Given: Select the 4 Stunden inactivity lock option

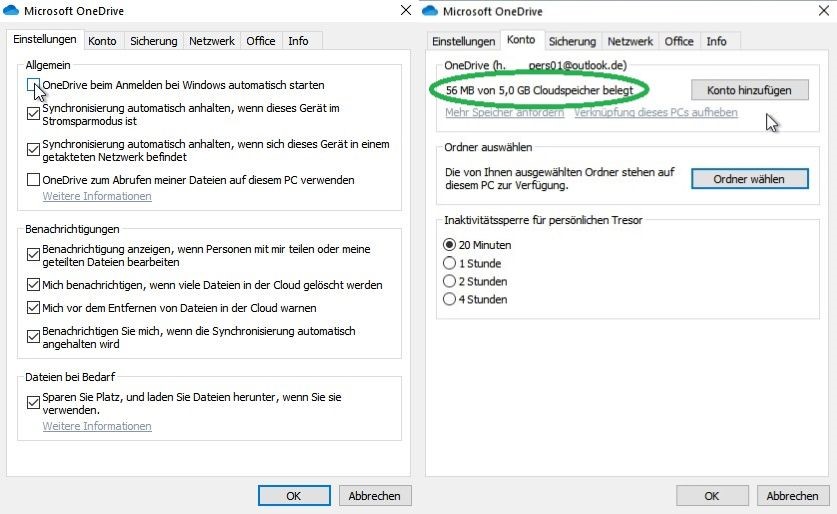Looking at the screenshot, I should tap(449, 299).
